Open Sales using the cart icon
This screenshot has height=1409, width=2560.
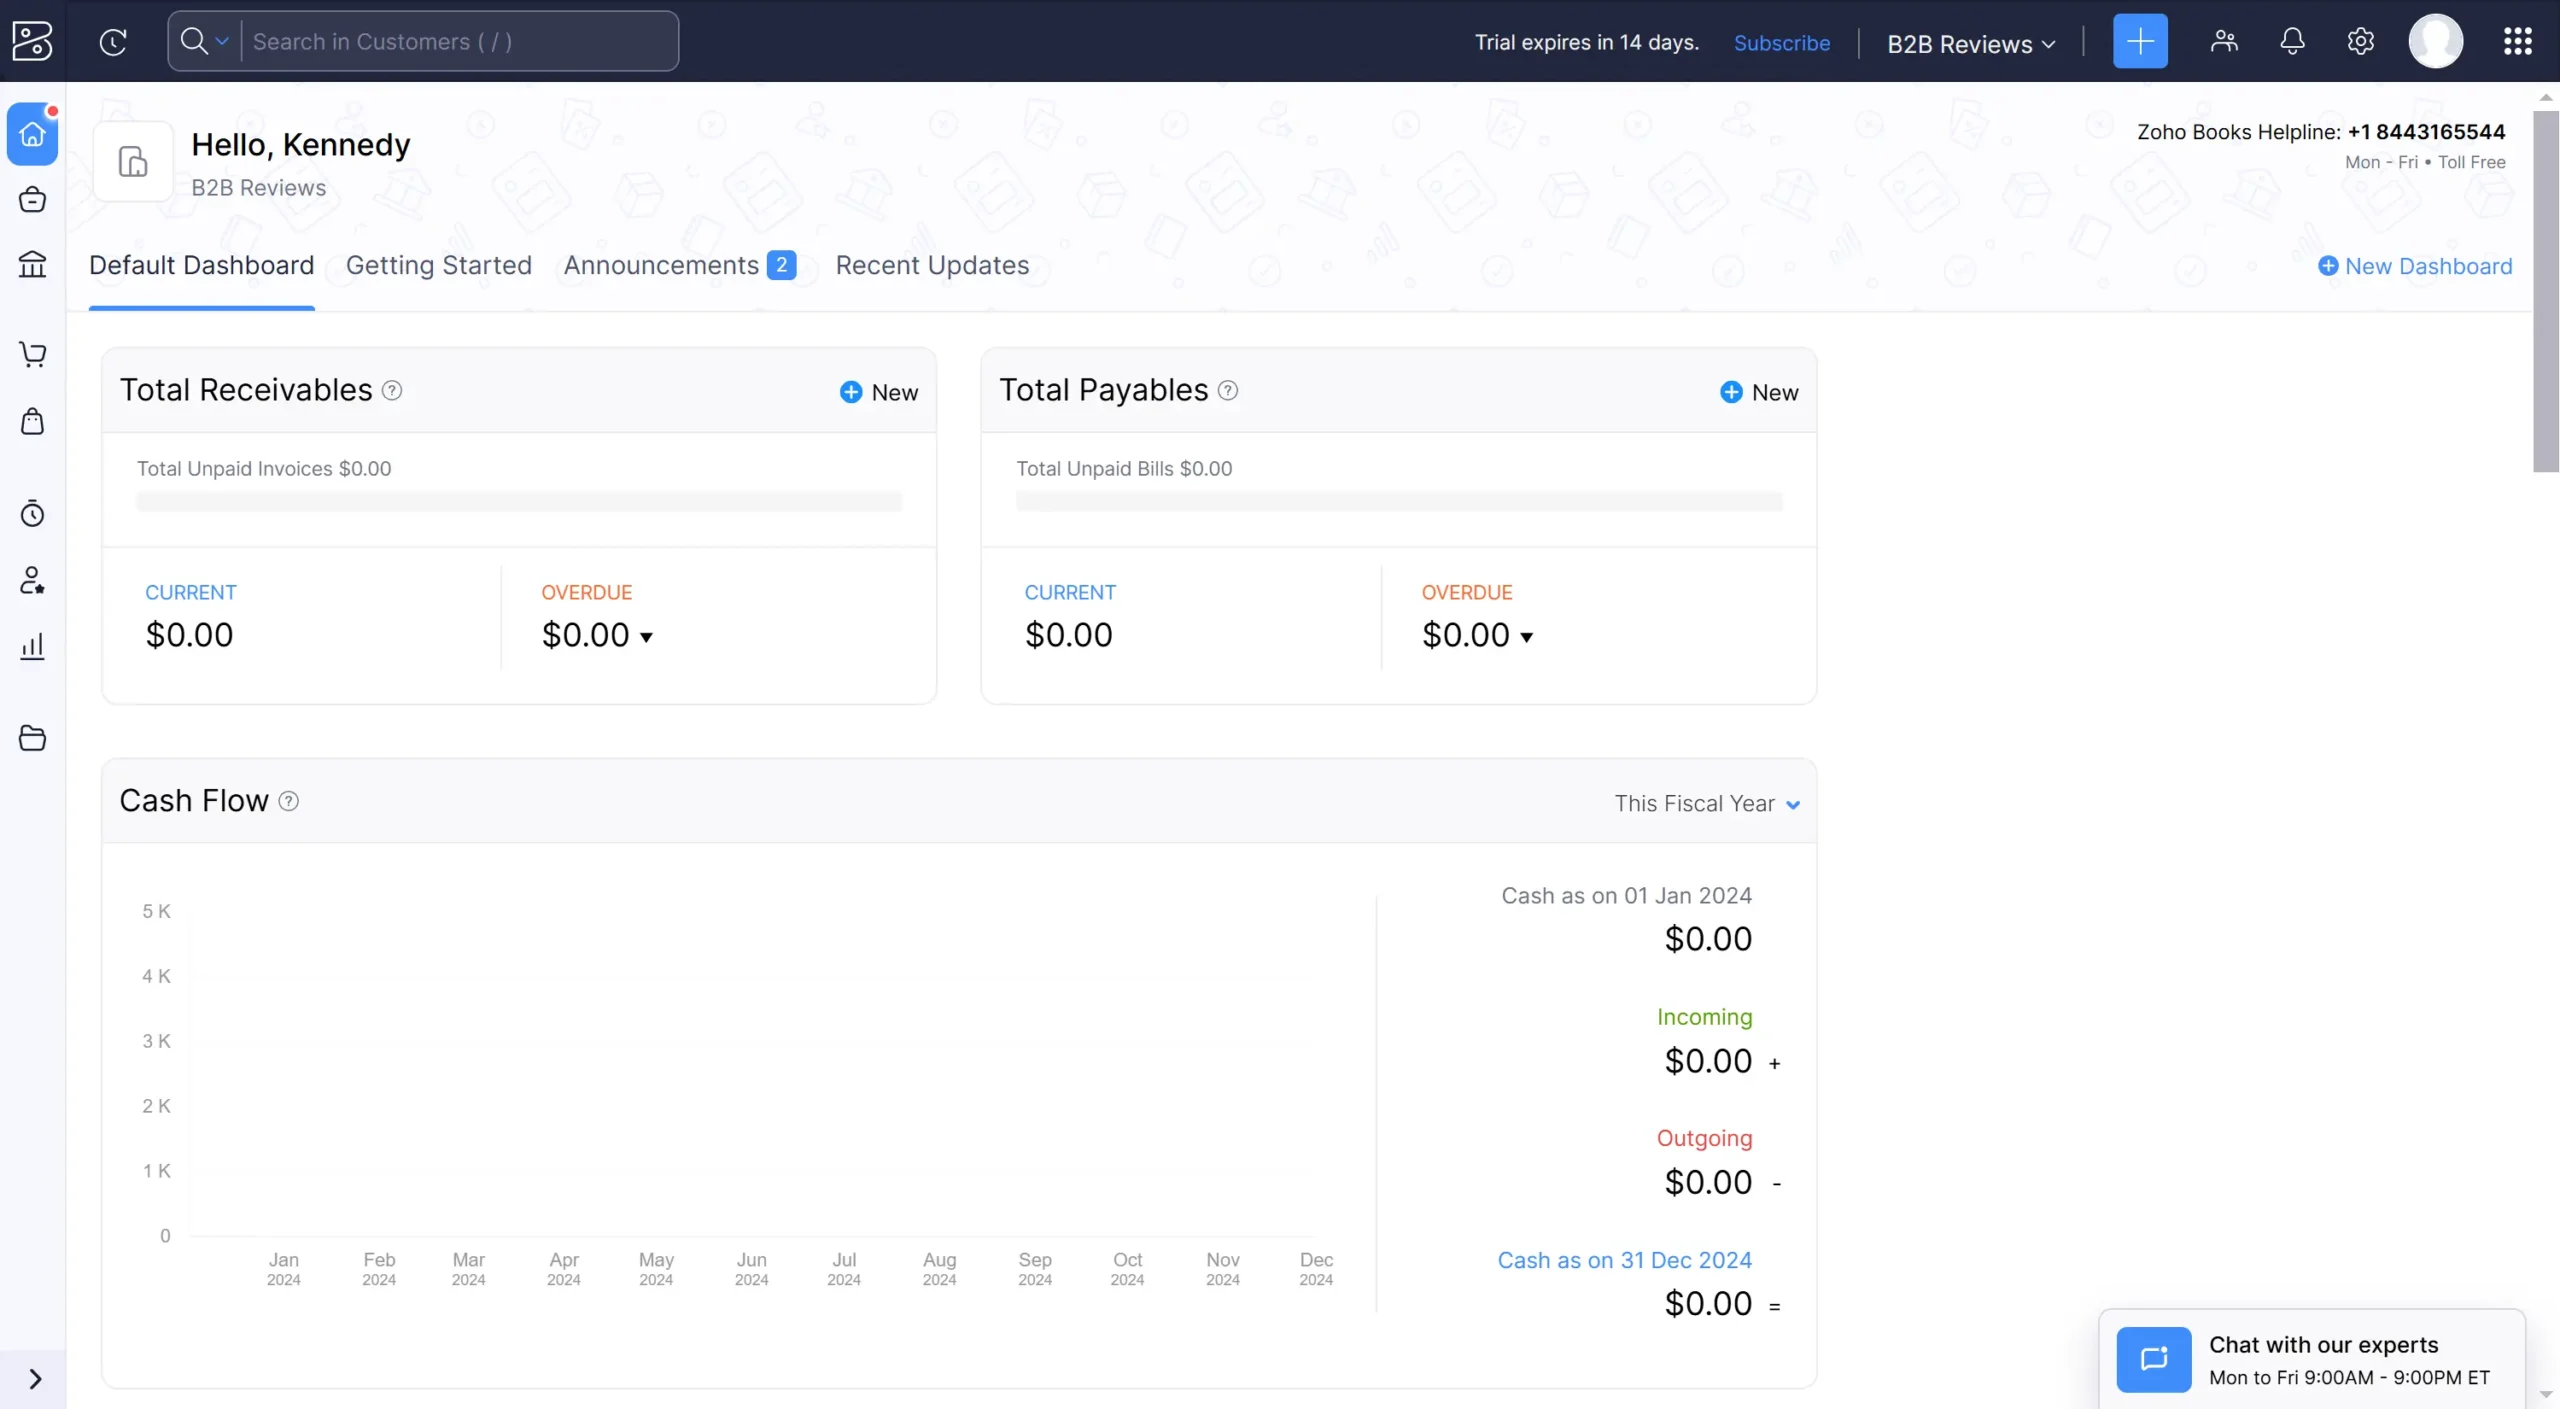(x=33, y=353)
